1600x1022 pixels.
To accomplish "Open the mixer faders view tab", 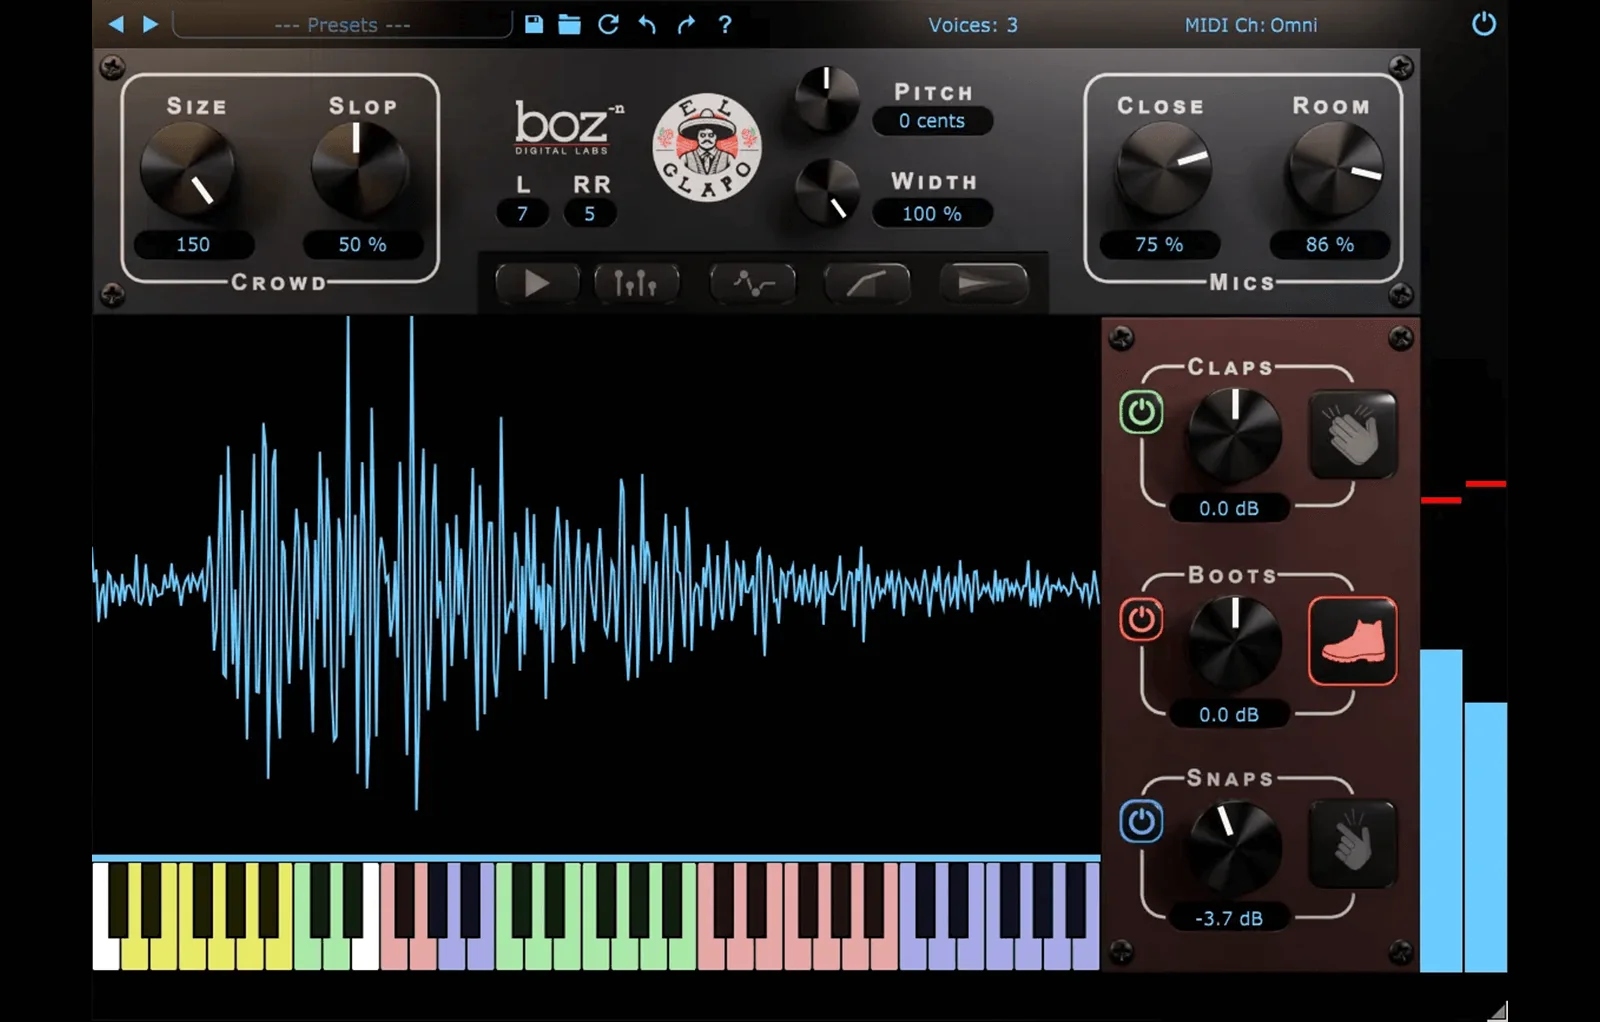I will [x=636, y=284].
